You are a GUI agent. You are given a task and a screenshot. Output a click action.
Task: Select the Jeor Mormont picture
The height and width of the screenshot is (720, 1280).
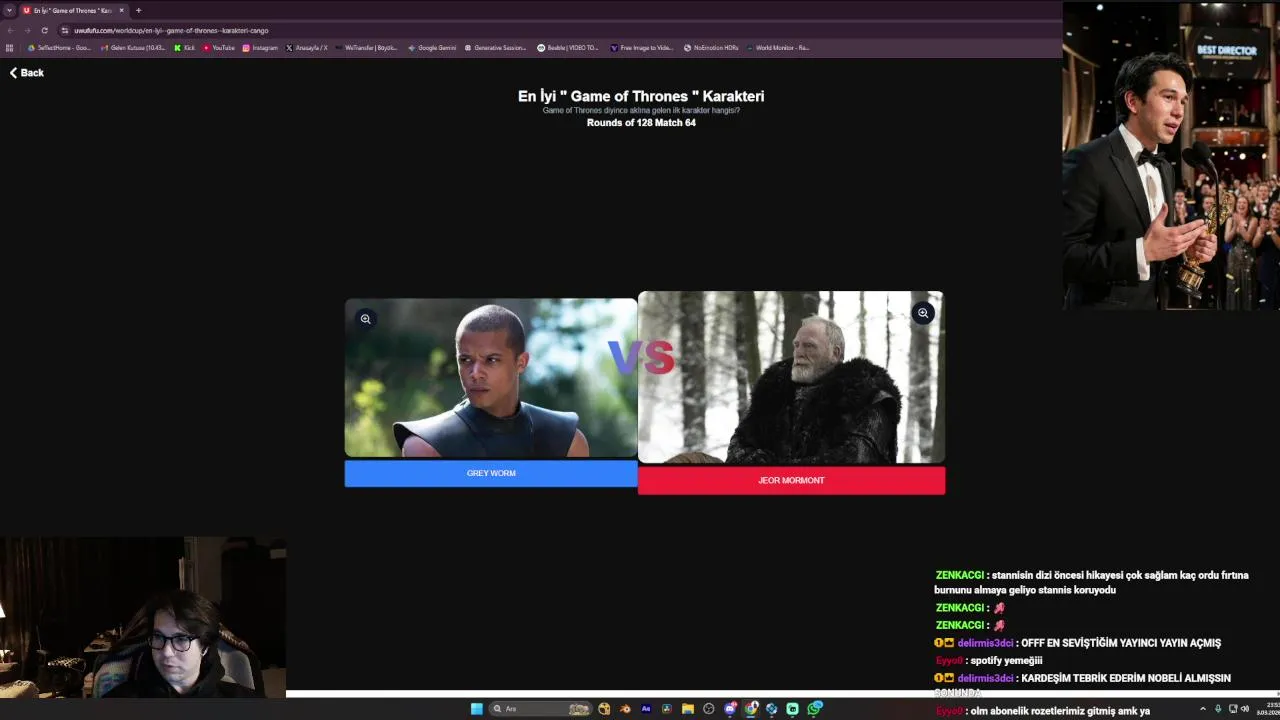[791, 377]
